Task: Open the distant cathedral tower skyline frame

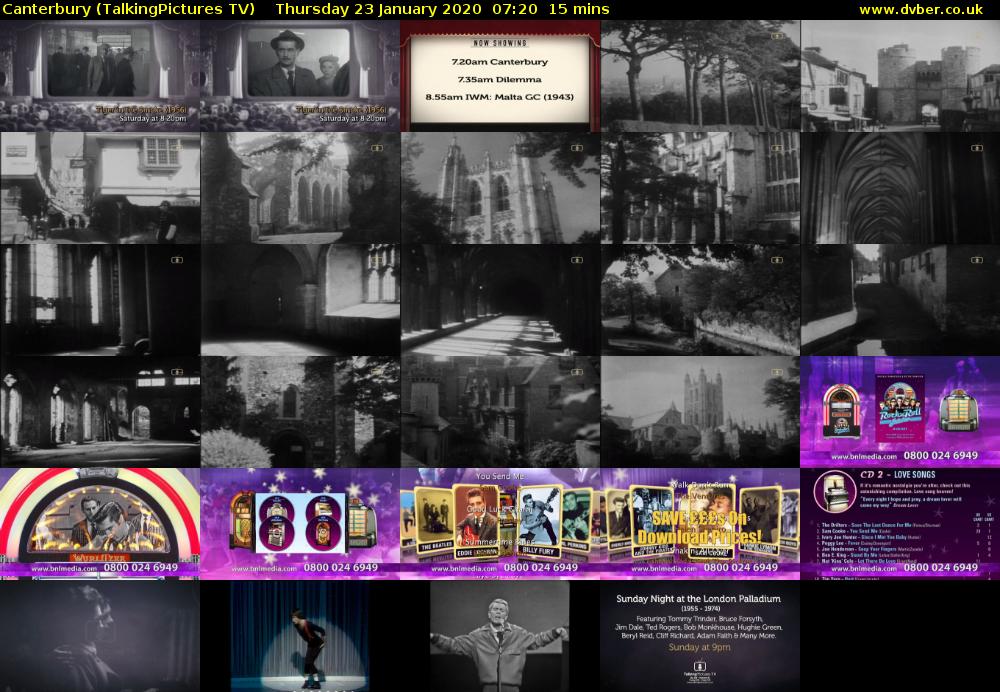Action: coord(700,411)
